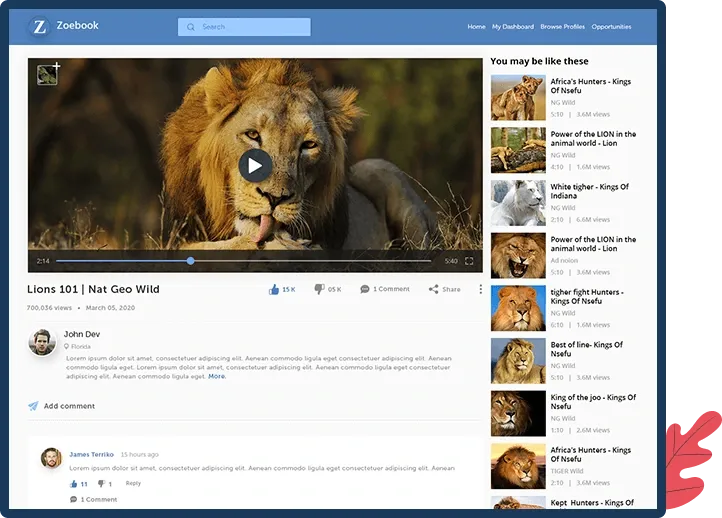Dislike James Terriko's comment
The width and height of the screenshot is (722, 518).
[x=101, y=483]
